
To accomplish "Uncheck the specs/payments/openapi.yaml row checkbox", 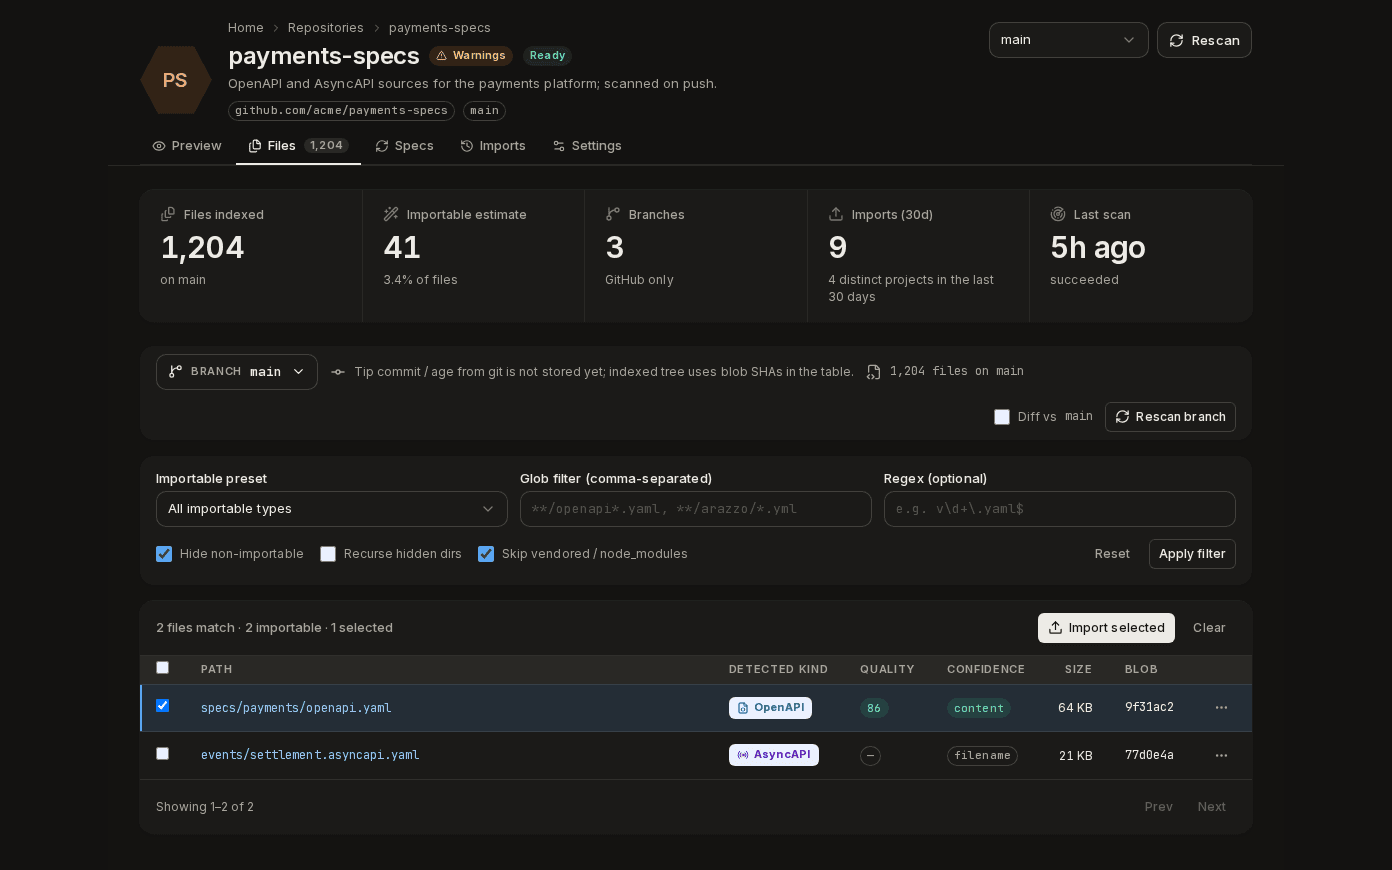I will (x=163, y=706).
